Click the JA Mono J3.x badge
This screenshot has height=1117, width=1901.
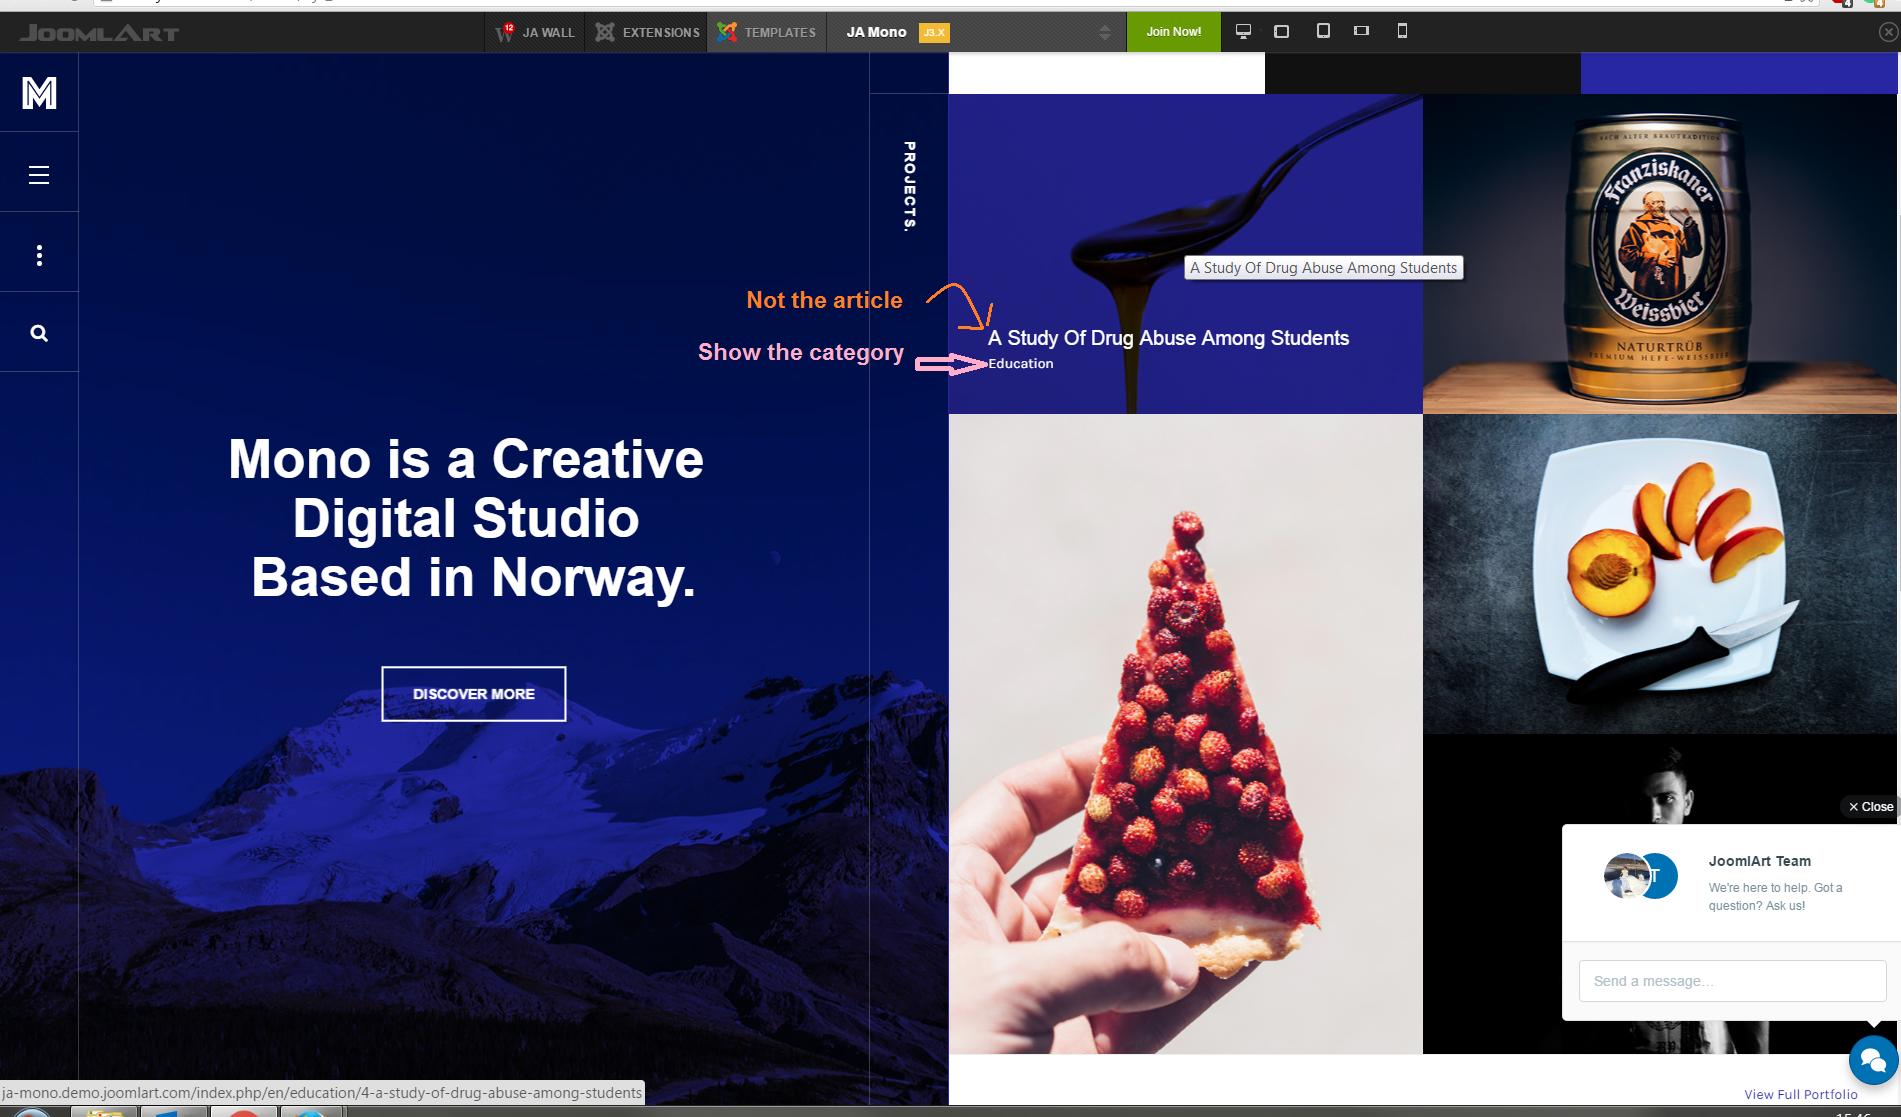[934, 32]
